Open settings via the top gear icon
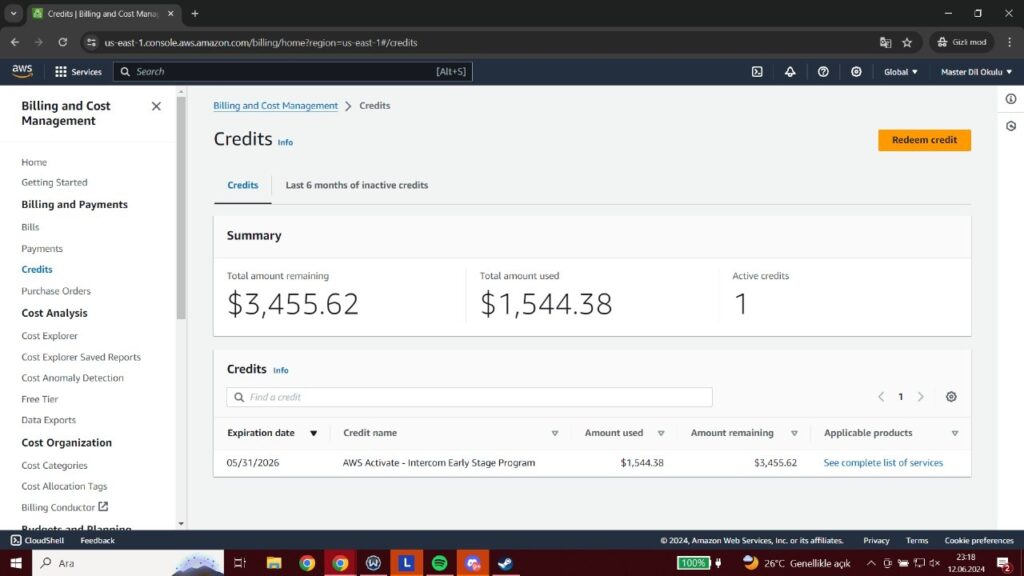This screenshot has height=576, width=1024. point(855,71)
